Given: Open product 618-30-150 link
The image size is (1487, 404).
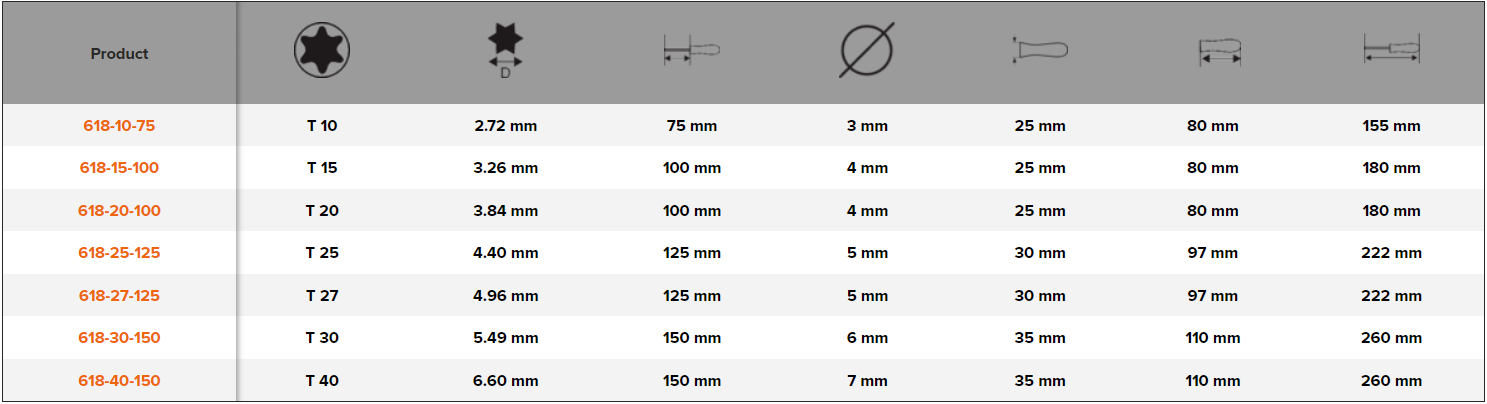Looking at the screenshot, I should (x=119, y=338).
